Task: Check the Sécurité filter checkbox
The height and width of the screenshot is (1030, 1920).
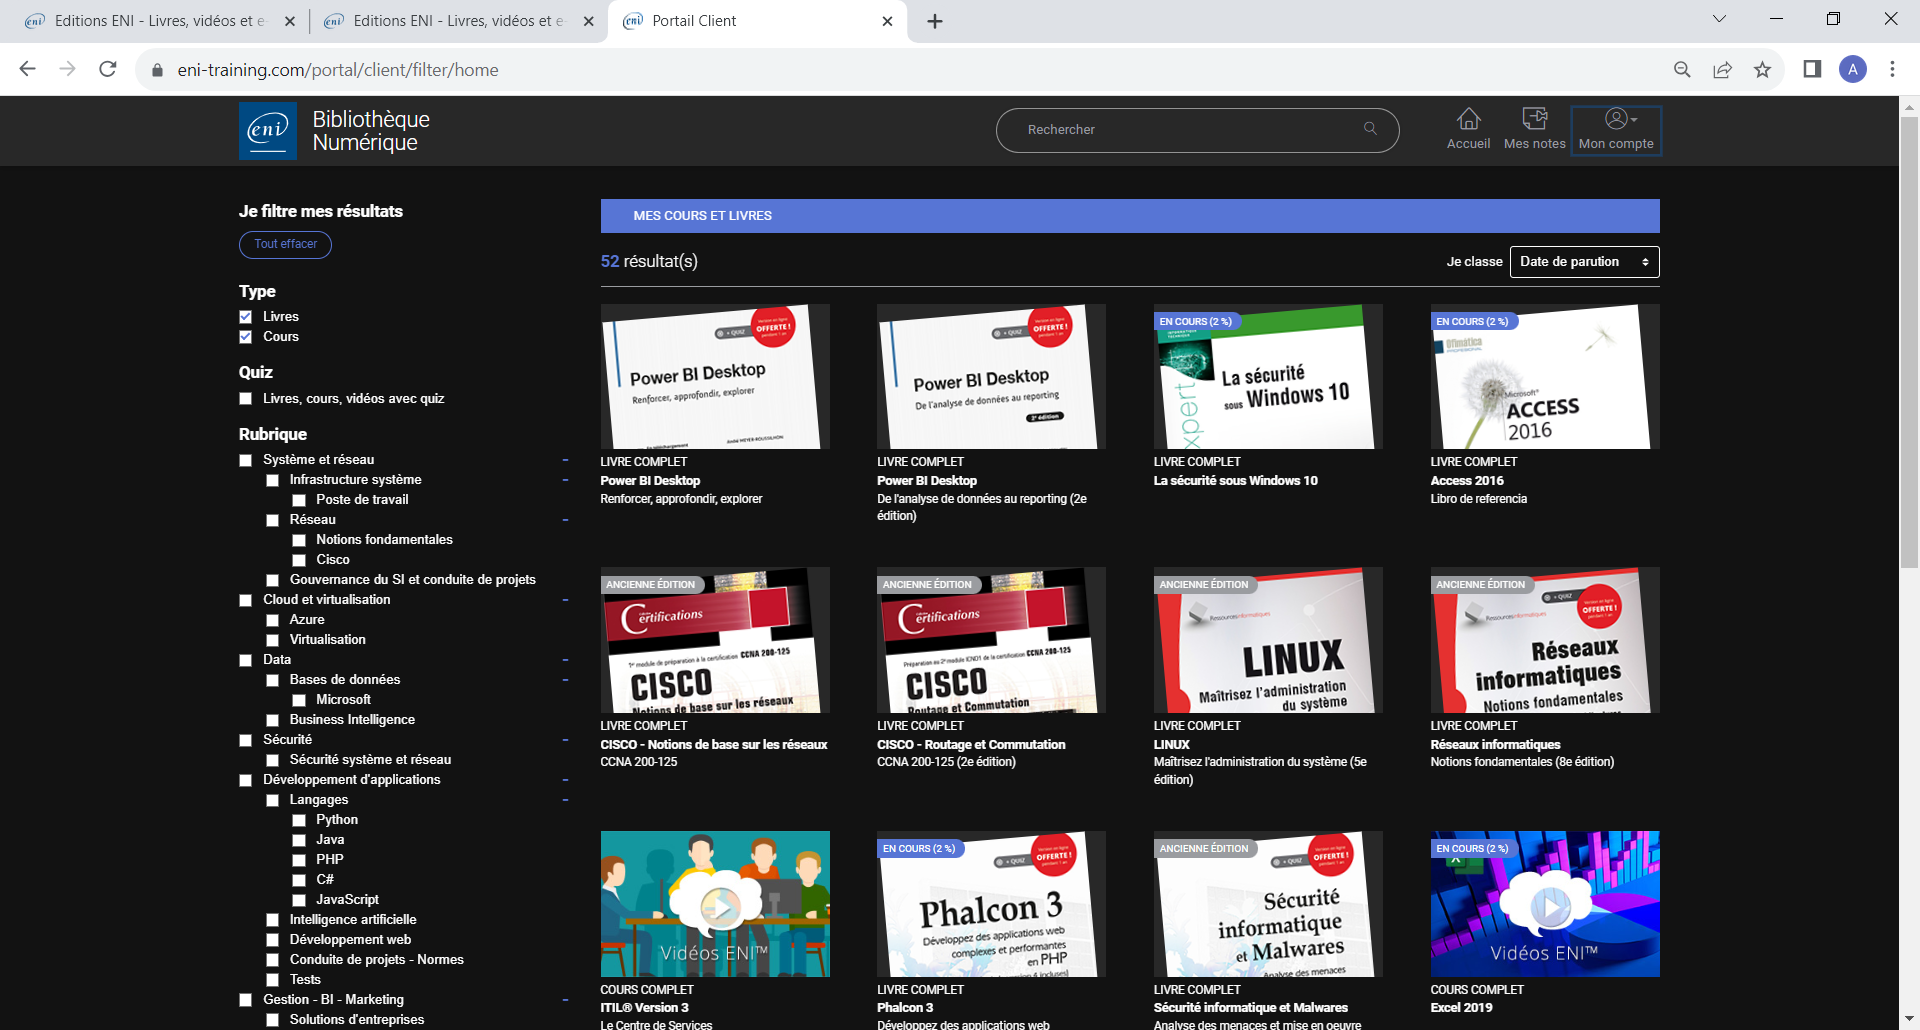Action: coord(246,740)
